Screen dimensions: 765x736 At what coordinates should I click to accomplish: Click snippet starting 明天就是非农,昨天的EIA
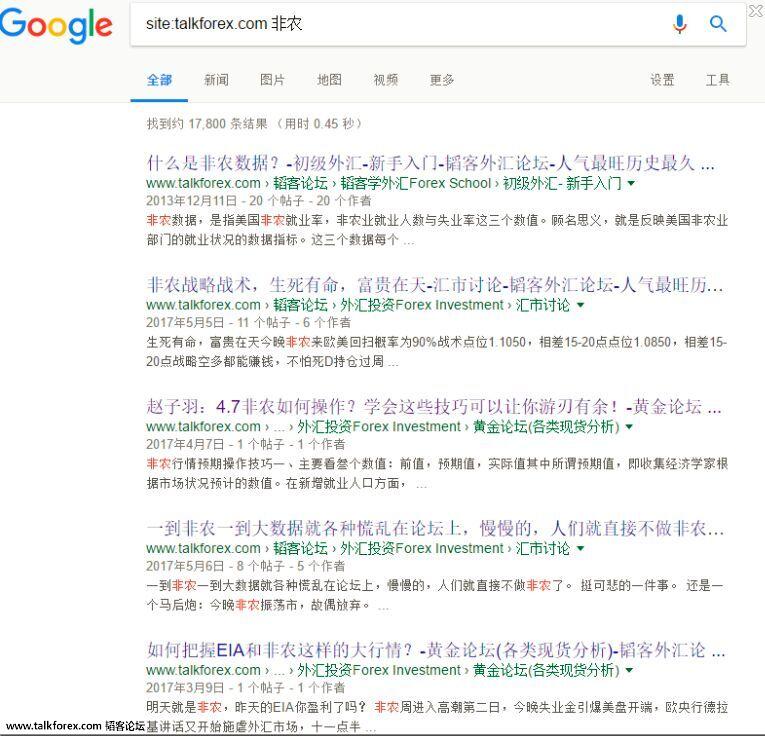(437, 716)
